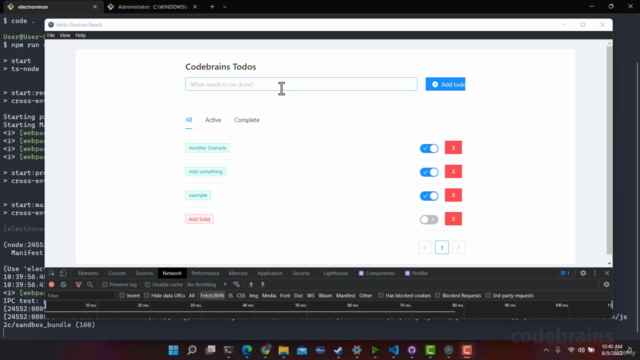Open the Sources DevTools tab
The height and width of the screenshot is (360, 640).
144,273
